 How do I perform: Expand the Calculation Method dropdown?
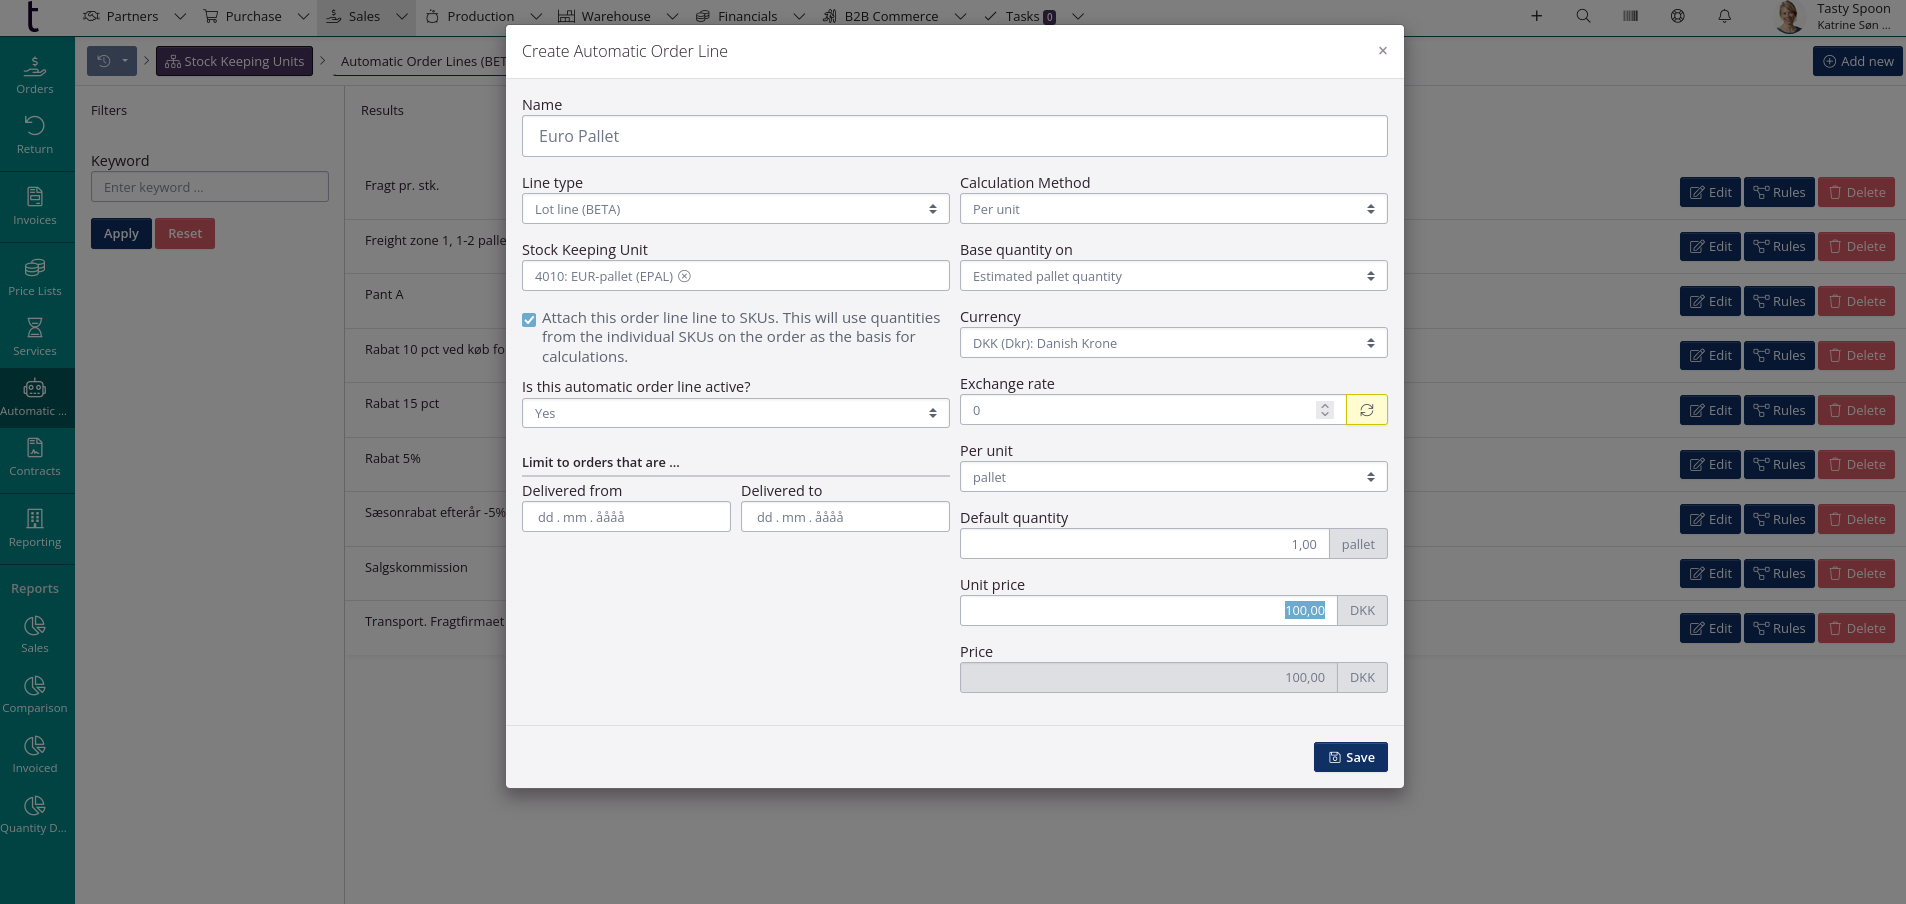[1173, 209]
